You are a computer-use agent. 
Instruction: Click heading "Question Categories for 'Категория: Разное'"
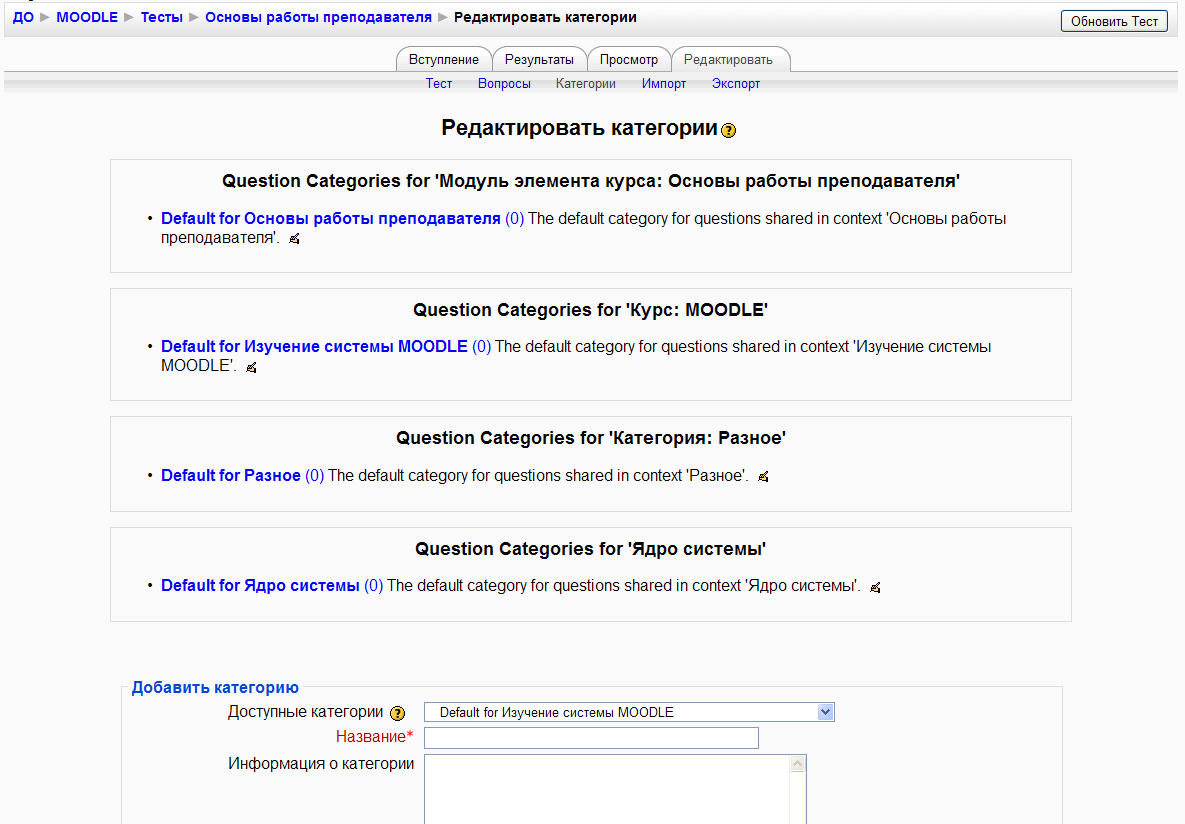click(591, 438)
